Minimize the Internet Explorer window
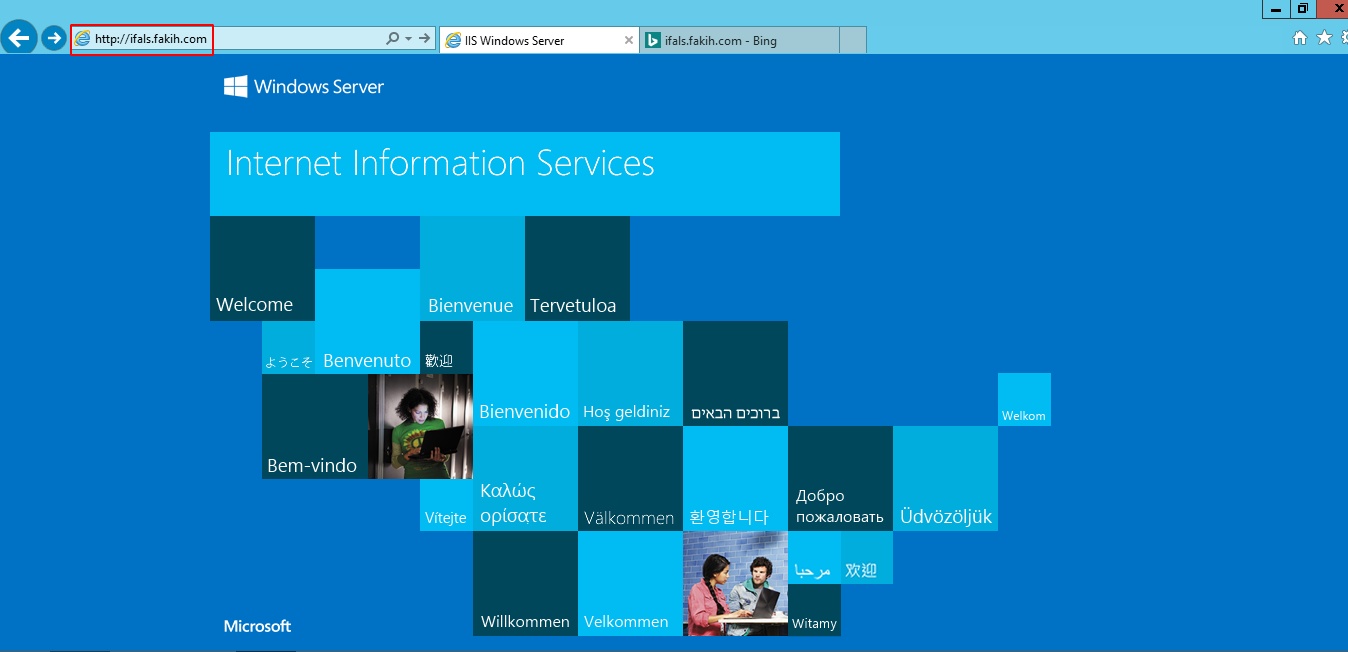This screenshot has height=652, width=1348. 1275,9
